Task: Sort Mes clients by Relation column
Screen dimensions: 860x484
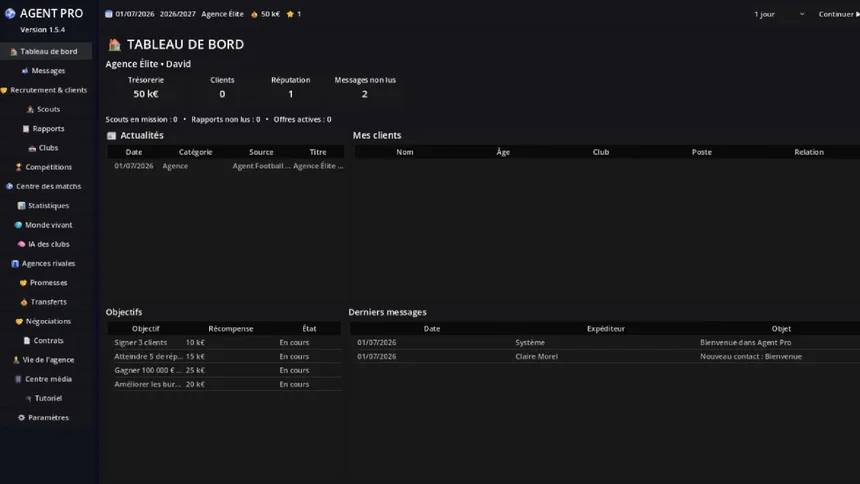Action: 809,152
